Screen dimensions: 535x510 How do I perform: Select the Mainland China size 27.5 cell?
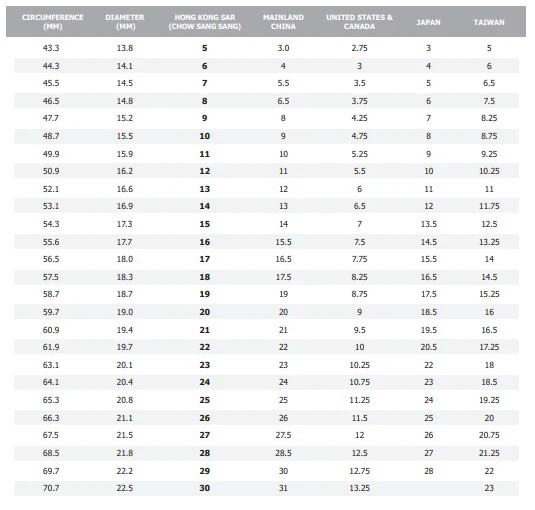click(x=283, y=435)
